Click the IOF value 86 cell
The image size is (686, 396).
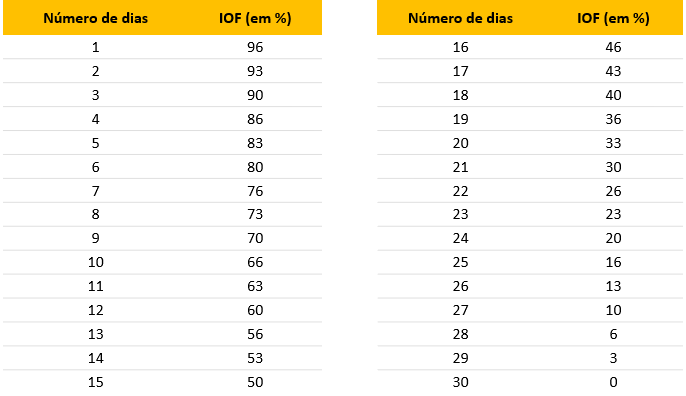[x=255, y=119]
